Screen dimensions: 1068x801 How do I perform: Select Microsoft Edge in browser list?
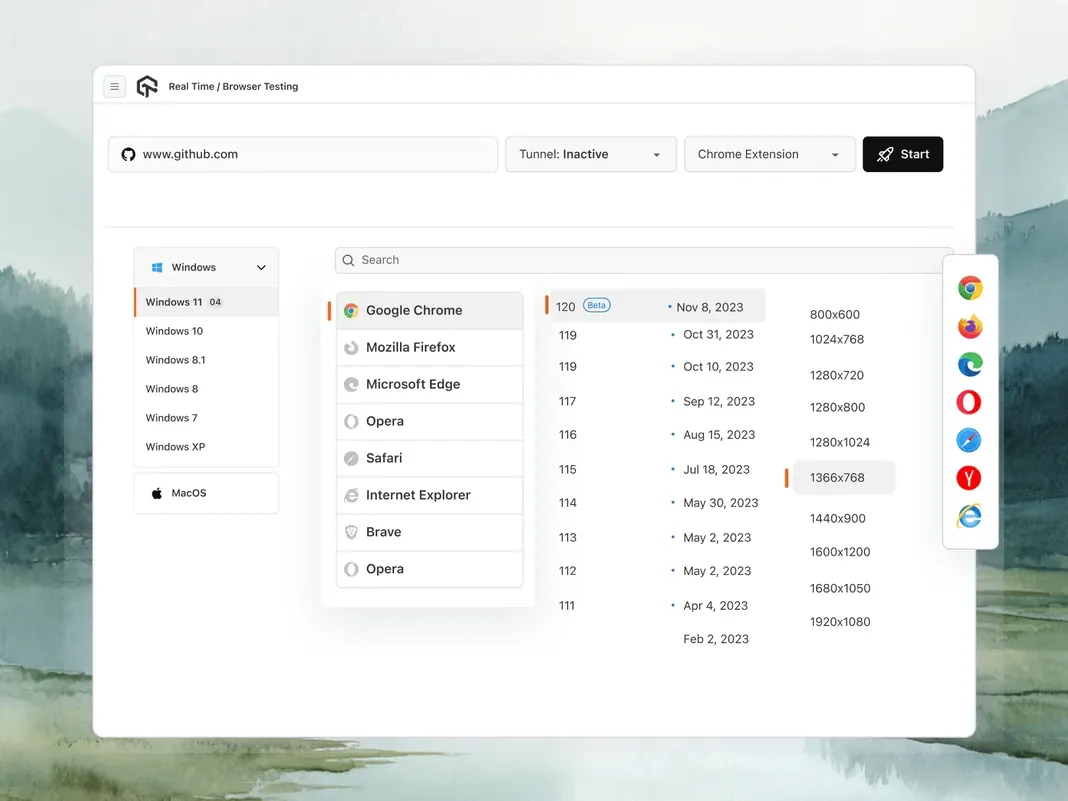[x=430, y=384]
